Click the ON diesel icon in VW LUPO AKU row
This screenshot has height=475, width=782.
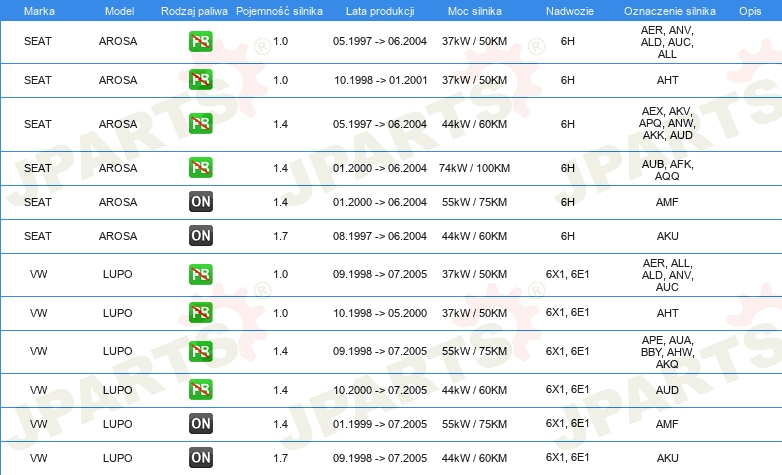point(201,458)
